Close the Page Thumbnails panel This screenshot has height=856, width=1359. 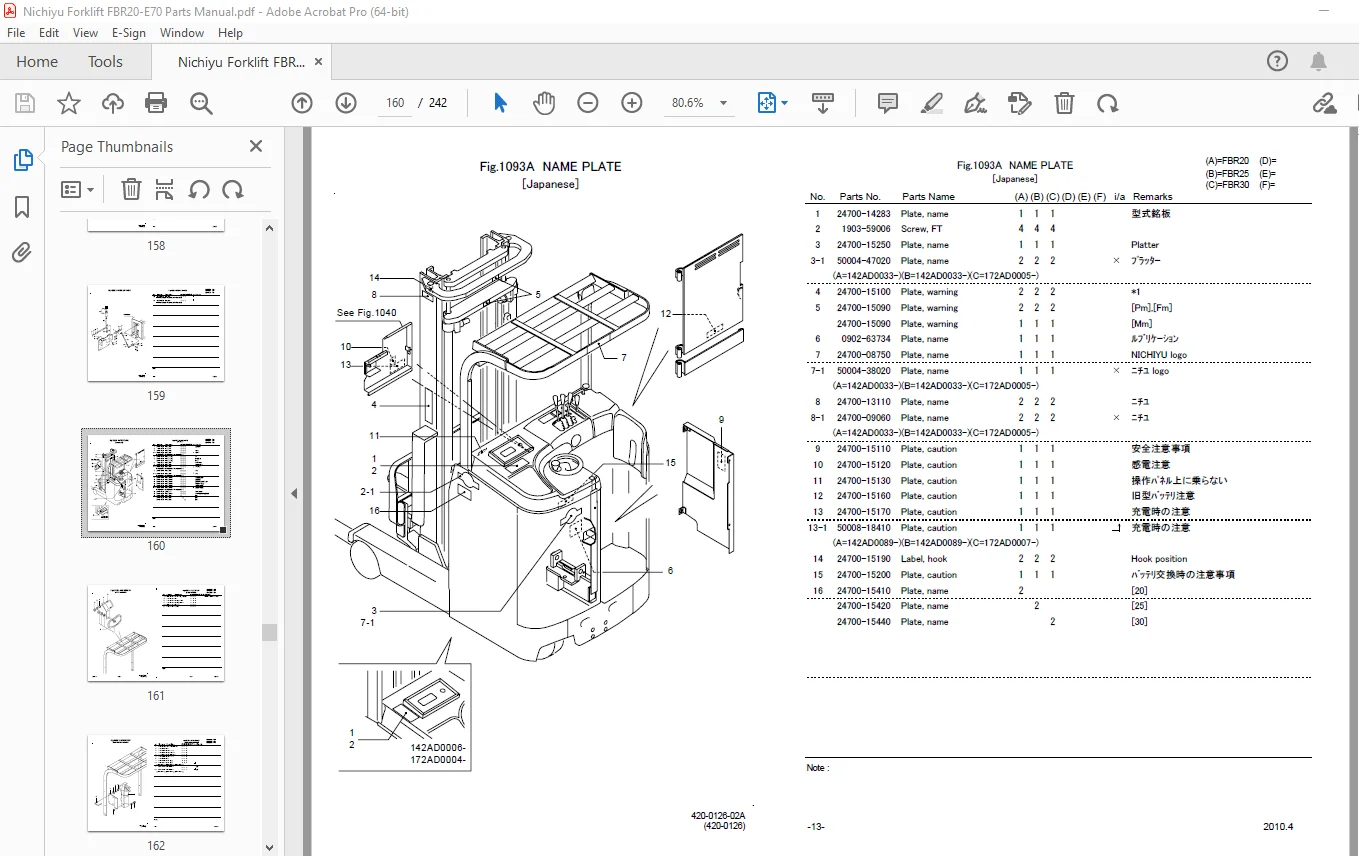256,146
